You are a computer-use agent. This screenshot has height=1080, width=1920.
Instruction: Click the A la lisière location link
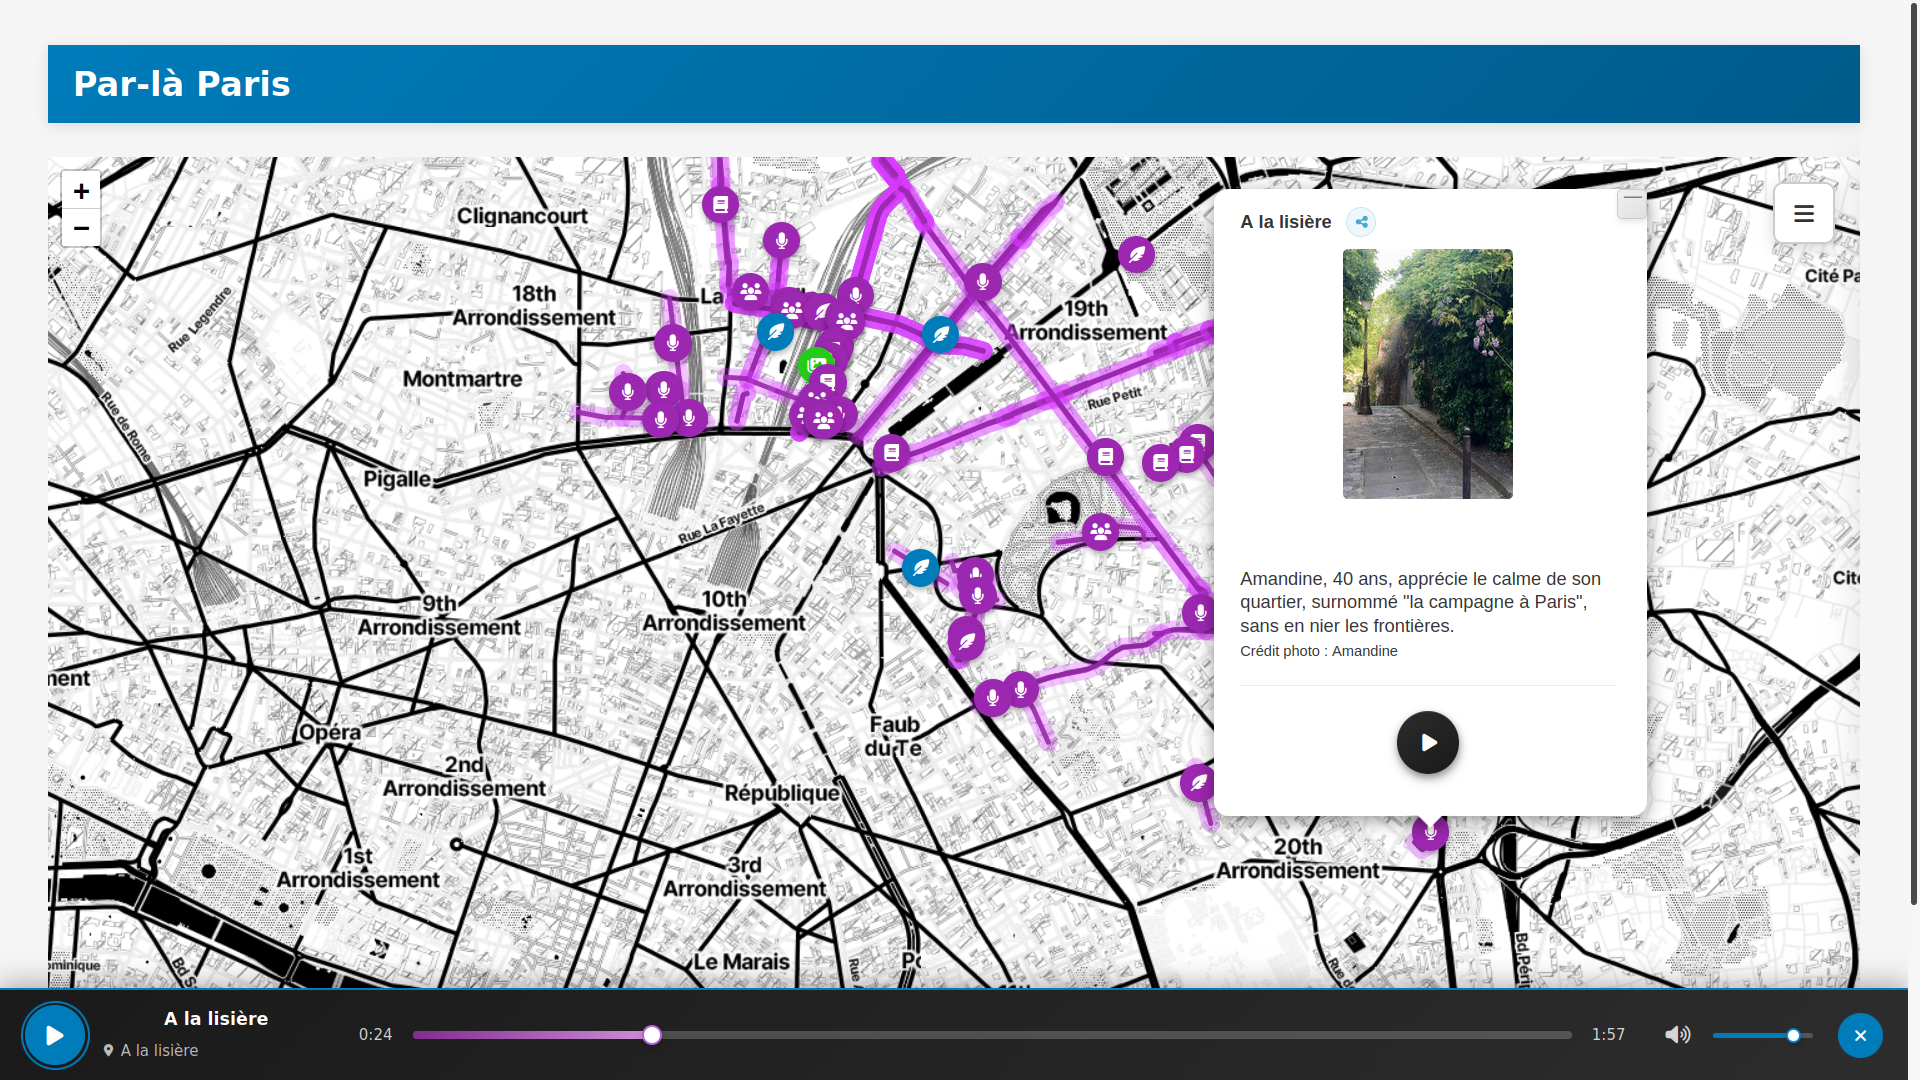pos(159,1051)
